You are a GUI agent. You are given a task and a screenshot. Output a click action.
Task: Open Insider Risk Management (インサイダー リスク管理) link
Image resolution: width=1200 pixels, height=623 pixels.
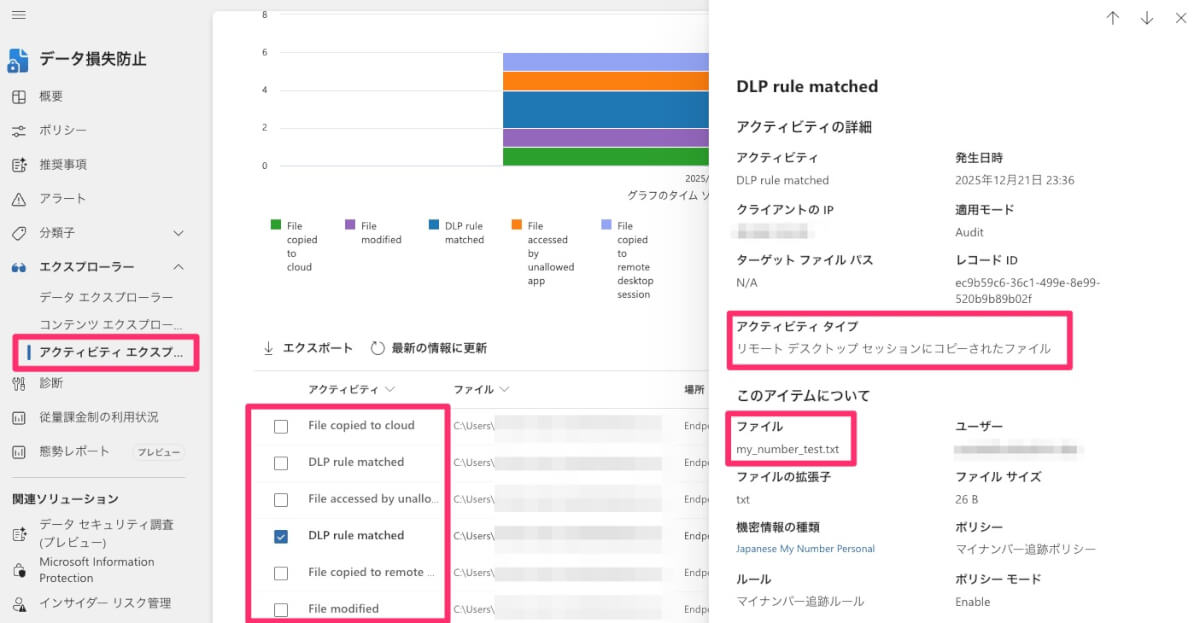coord(105,603)
